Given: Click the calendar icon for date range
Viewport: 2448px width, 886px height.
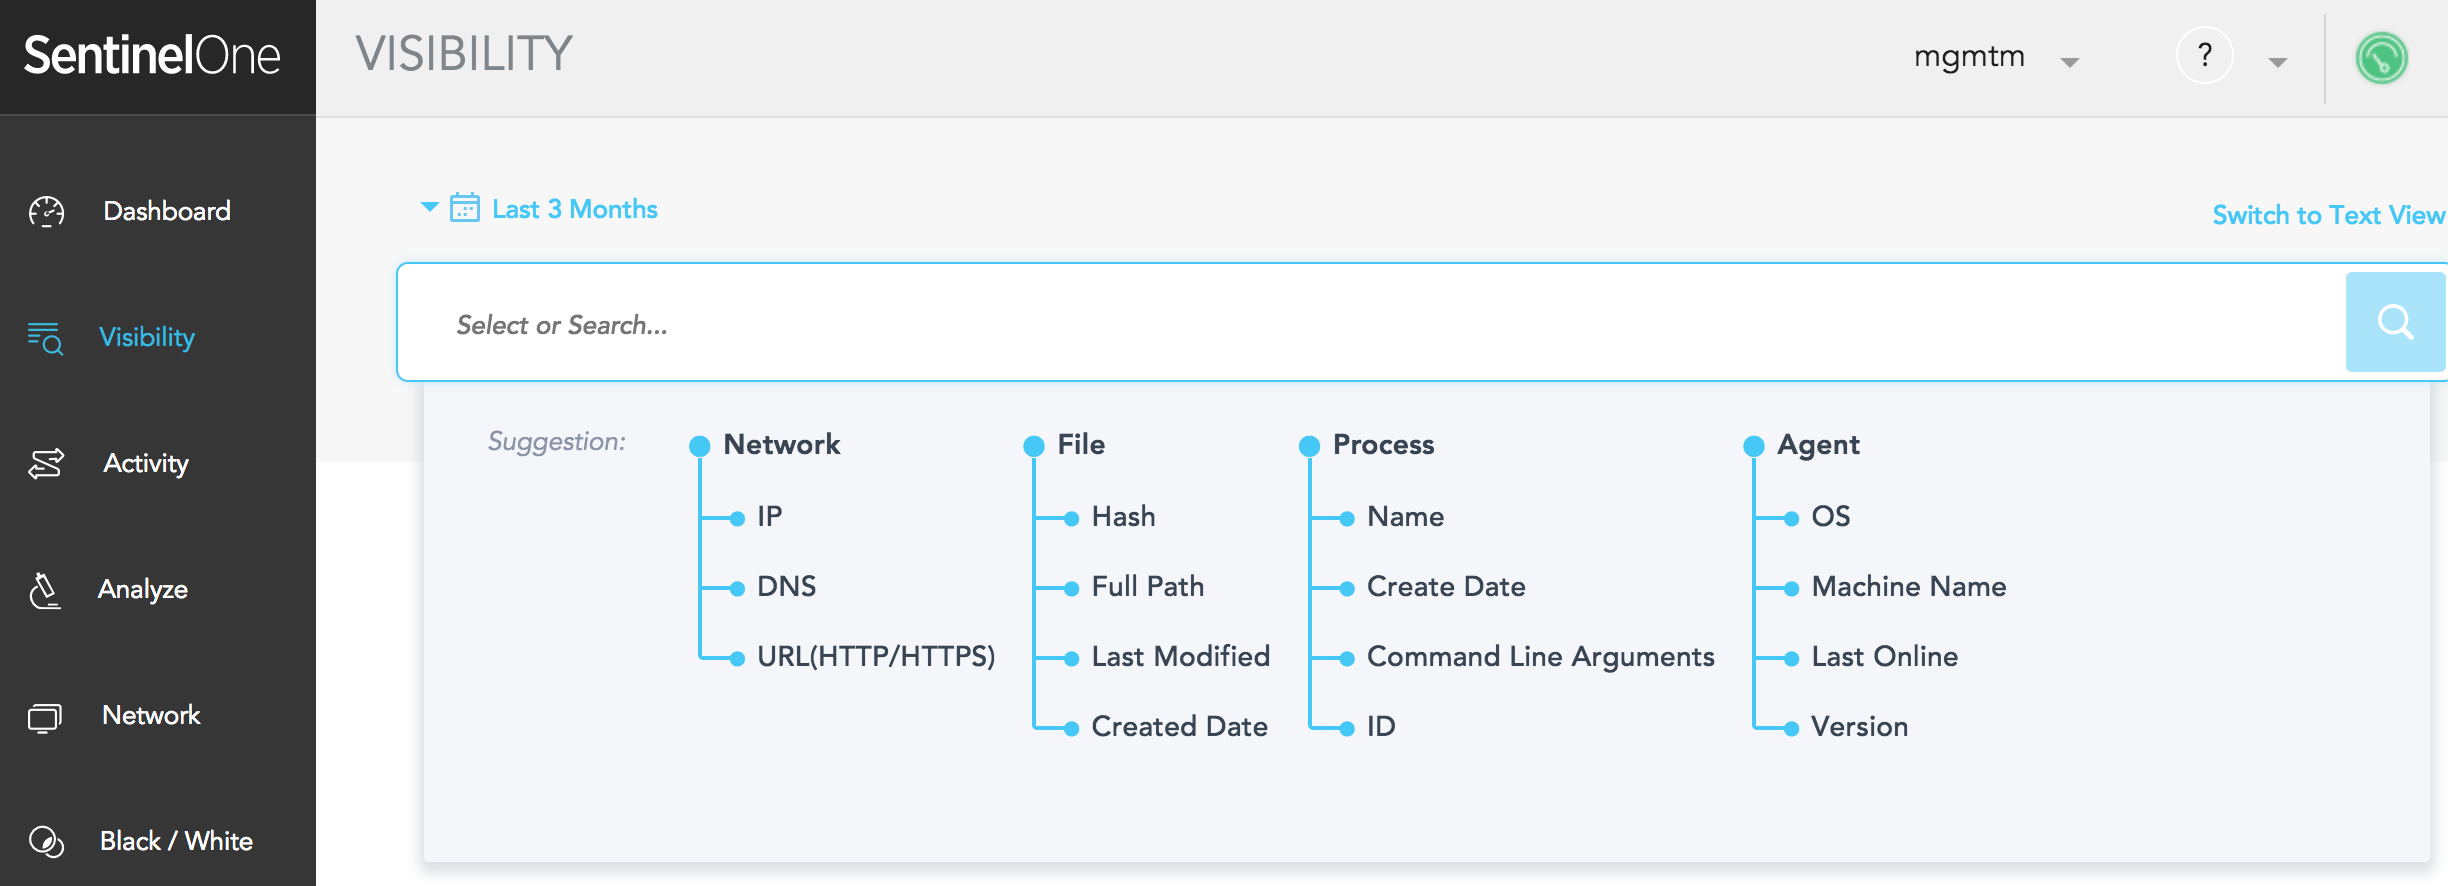Looking at the screenshot, I should point(464,208).
